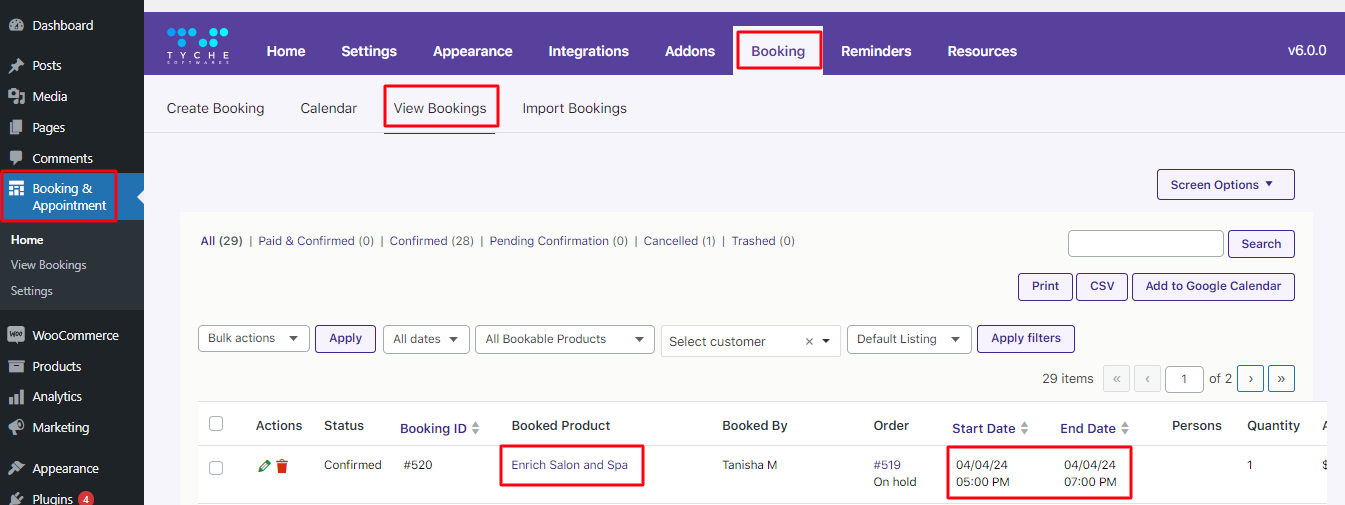Open Enrich Salon and Spa product link

point(570,465)
